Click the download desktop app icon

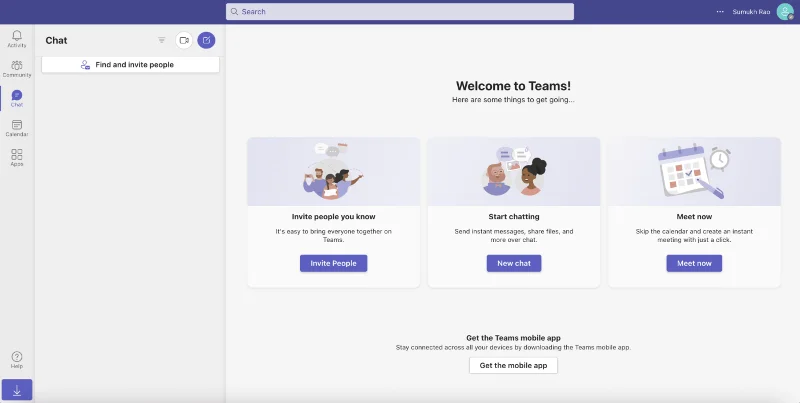click(17, 390)
